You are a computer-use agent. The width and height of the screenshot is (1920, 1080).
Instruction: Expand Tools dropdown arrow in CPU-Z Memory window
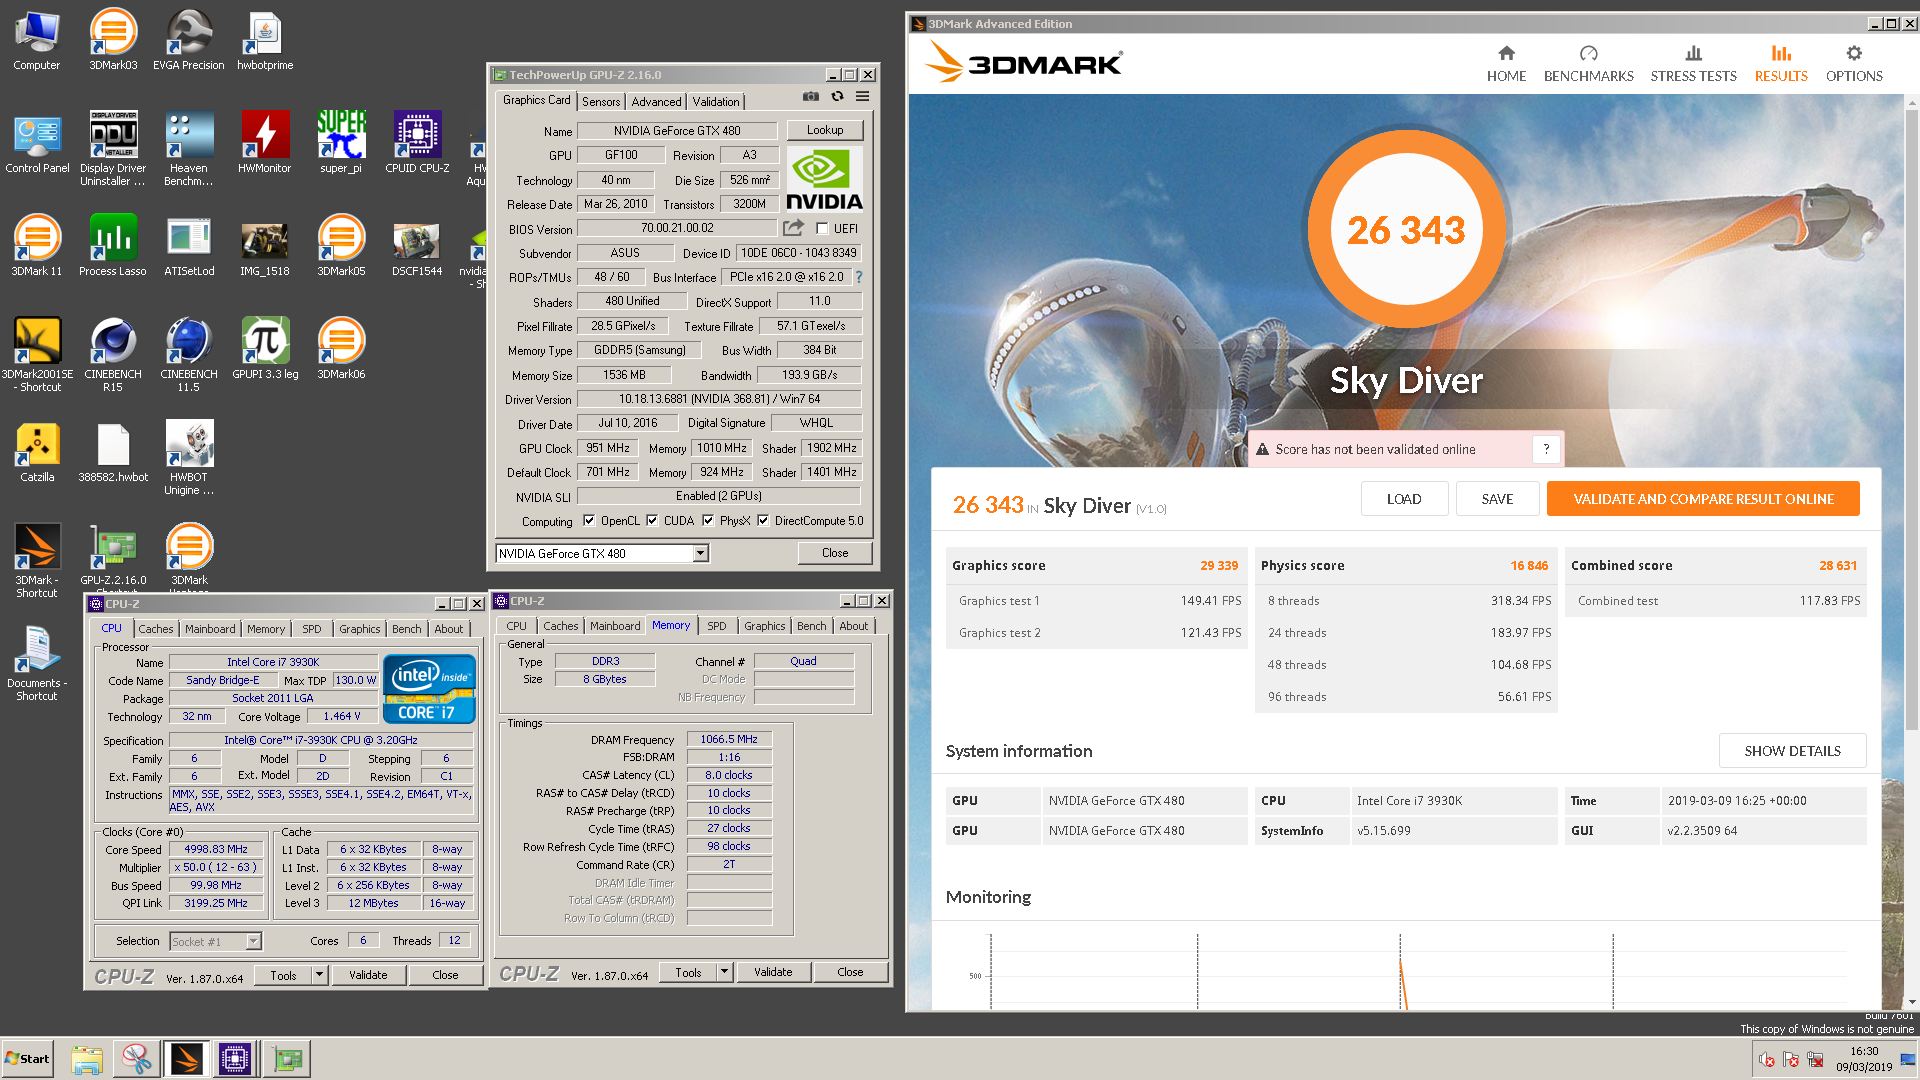tap(724, 972)
